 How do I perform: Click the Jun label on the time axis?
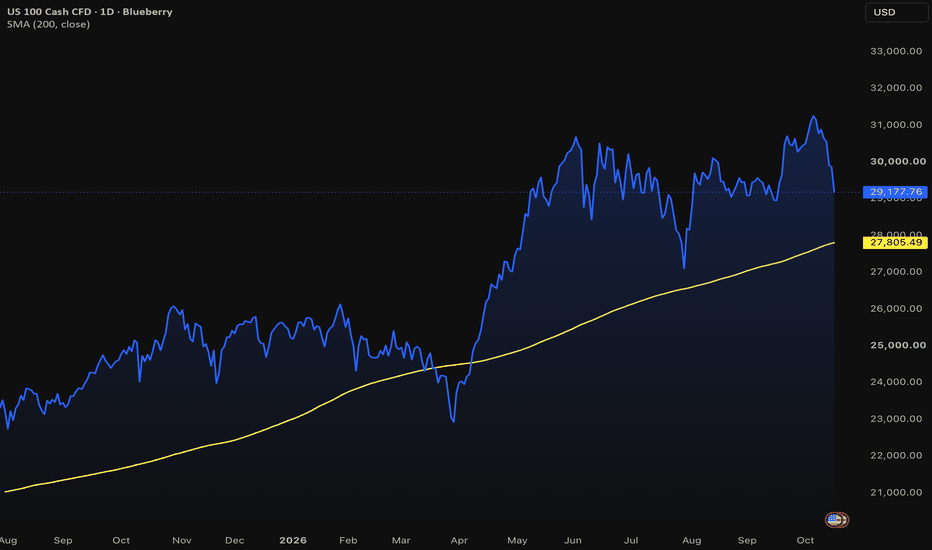(x=573, y=540)
